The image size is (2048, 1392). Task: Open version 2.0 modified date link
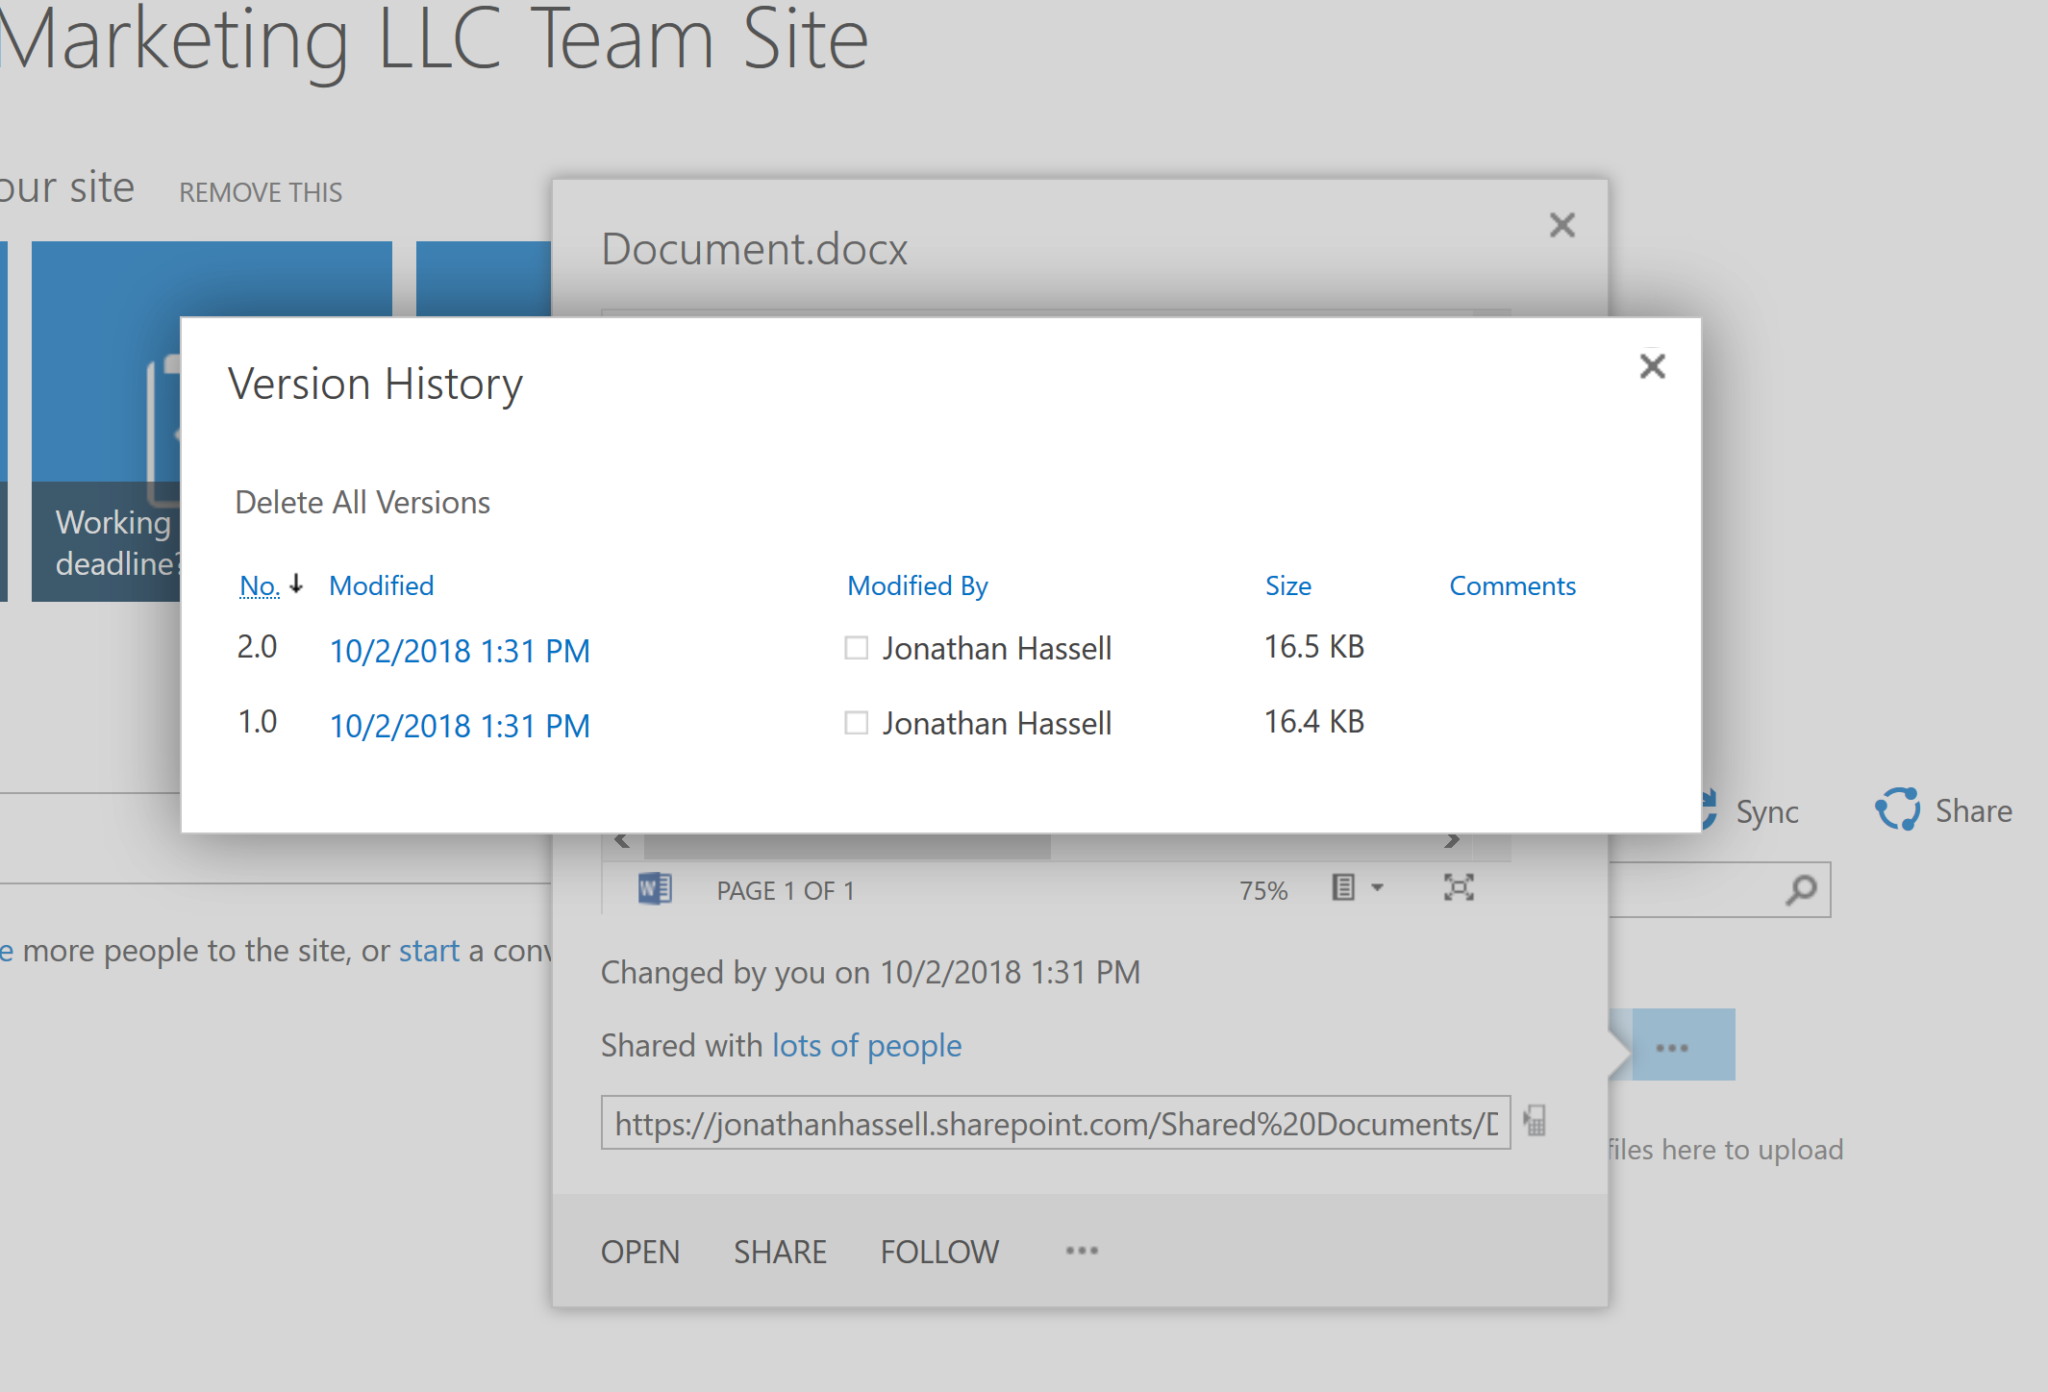[x=459, y=650]
